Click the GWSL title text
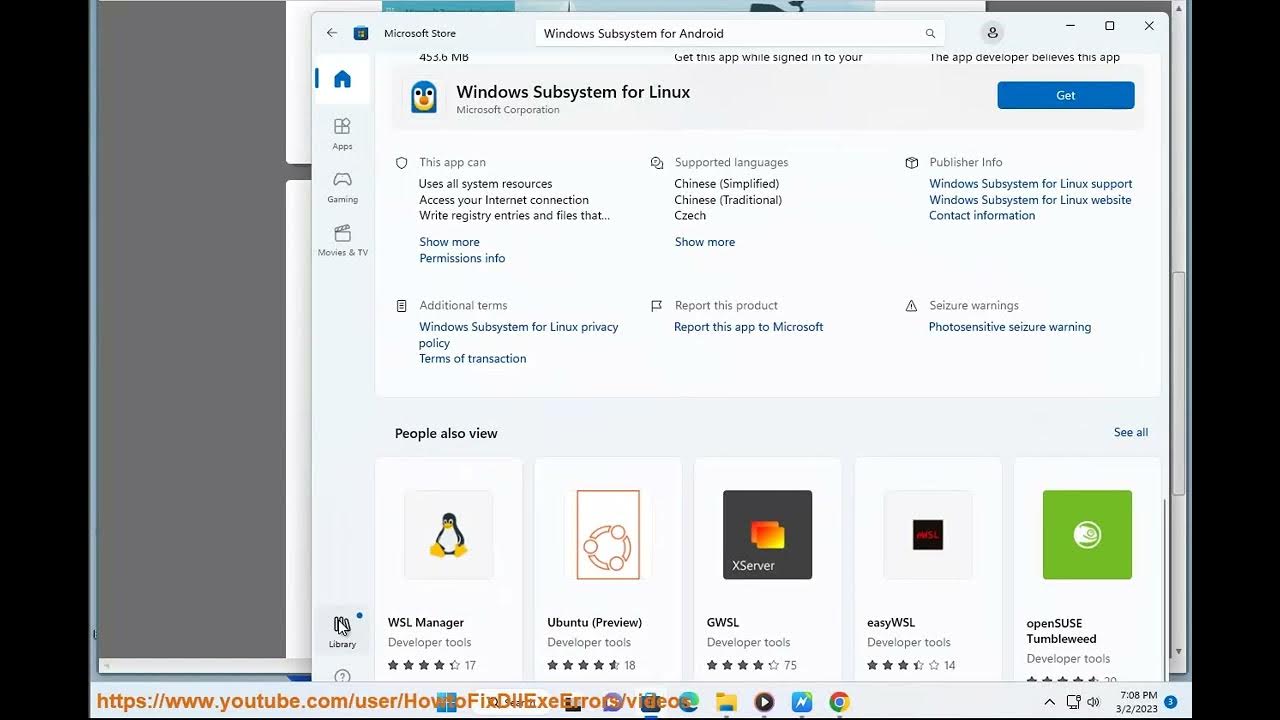The image size is (1280, 720). [723, 622]
